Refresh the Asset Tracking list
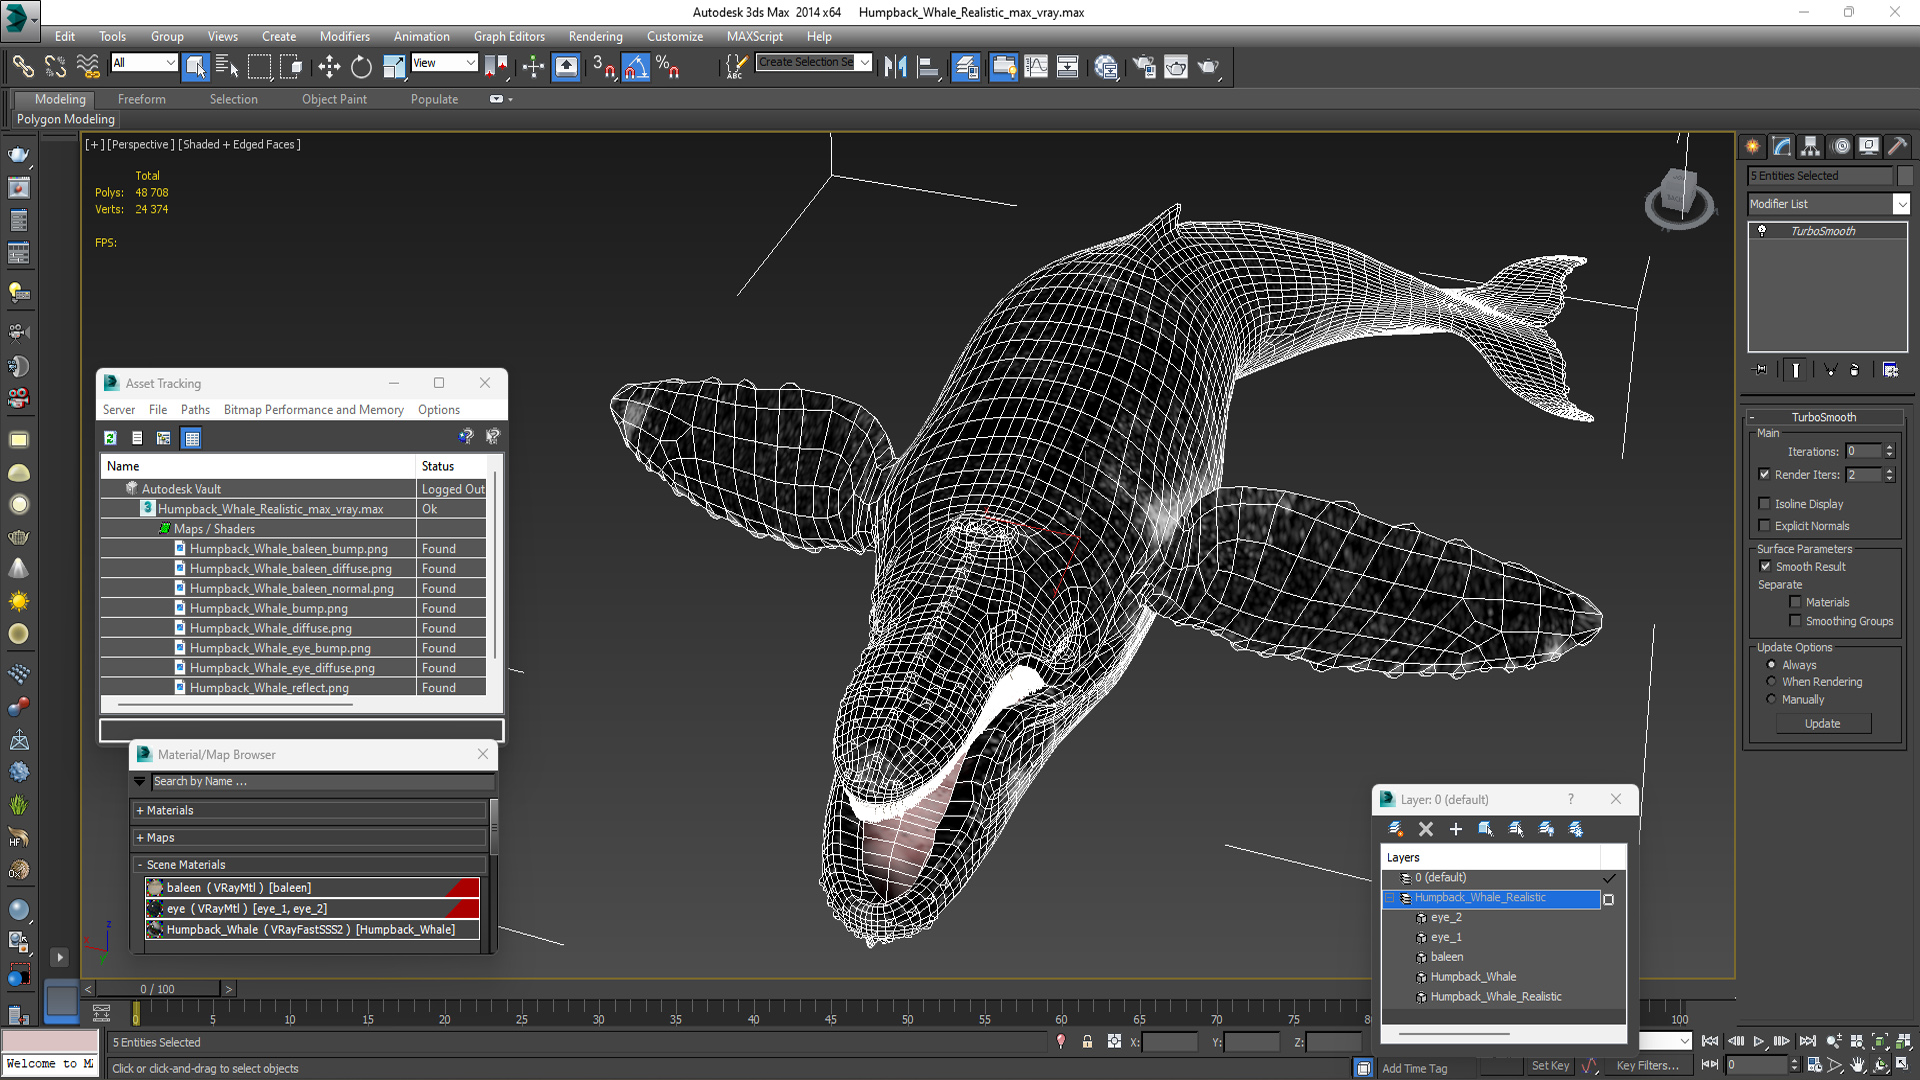Image resolution: width=1920 pixels, height=1080 pixels. point(110,438)
